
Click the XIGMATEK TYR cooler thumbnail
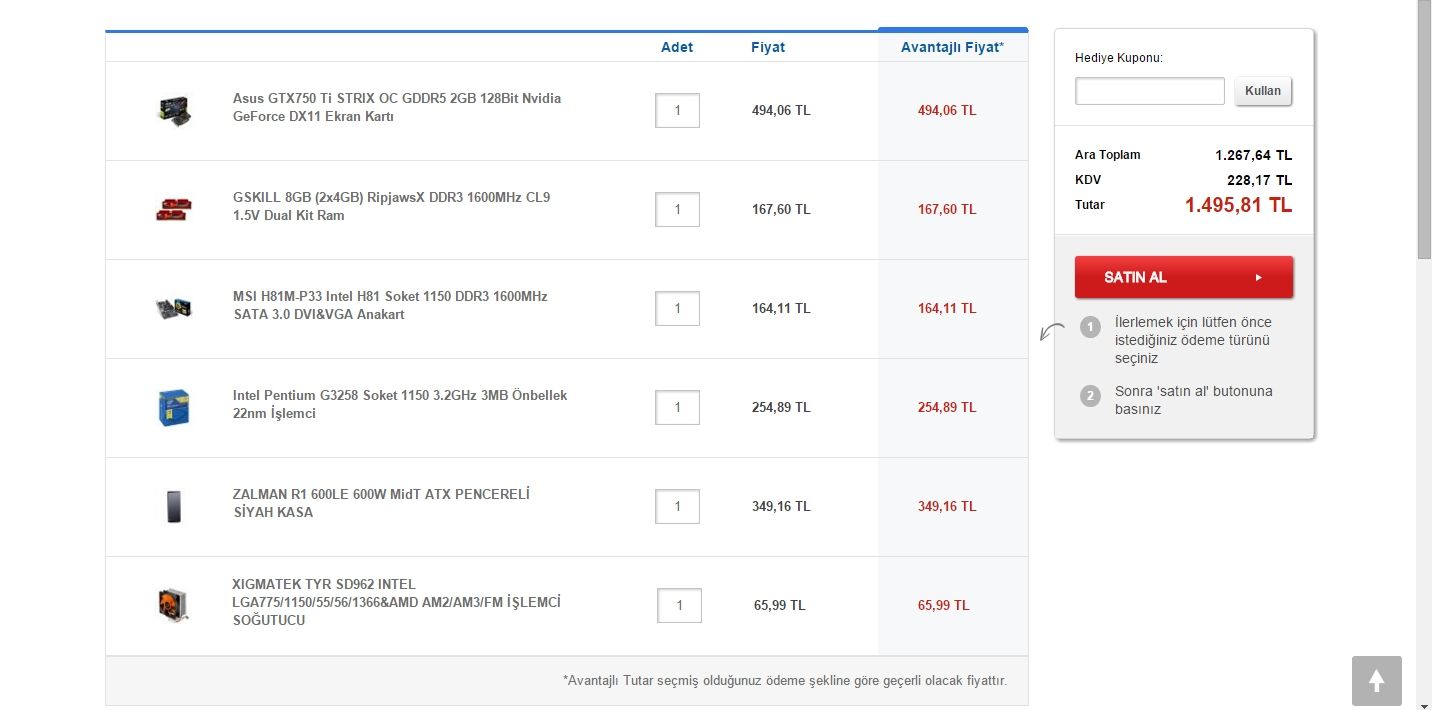coord(174,605)
